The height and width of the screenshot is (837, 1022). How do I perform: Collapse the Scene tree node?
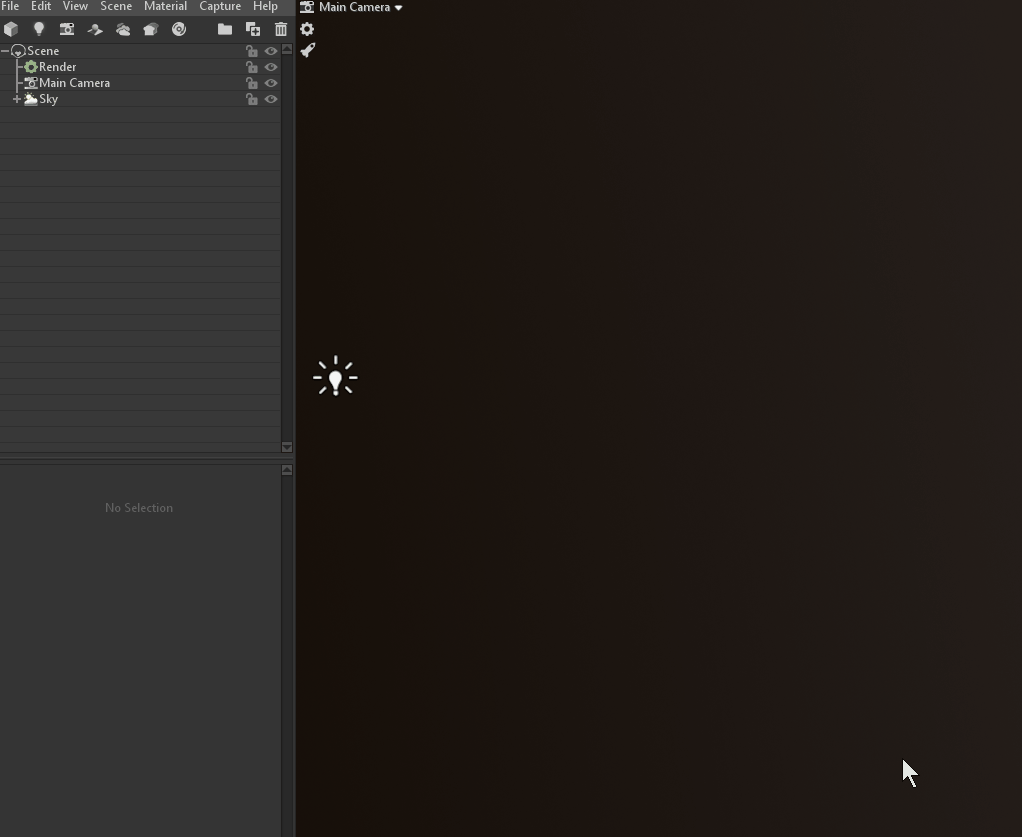pyautogui.click(x=5, y=51)
